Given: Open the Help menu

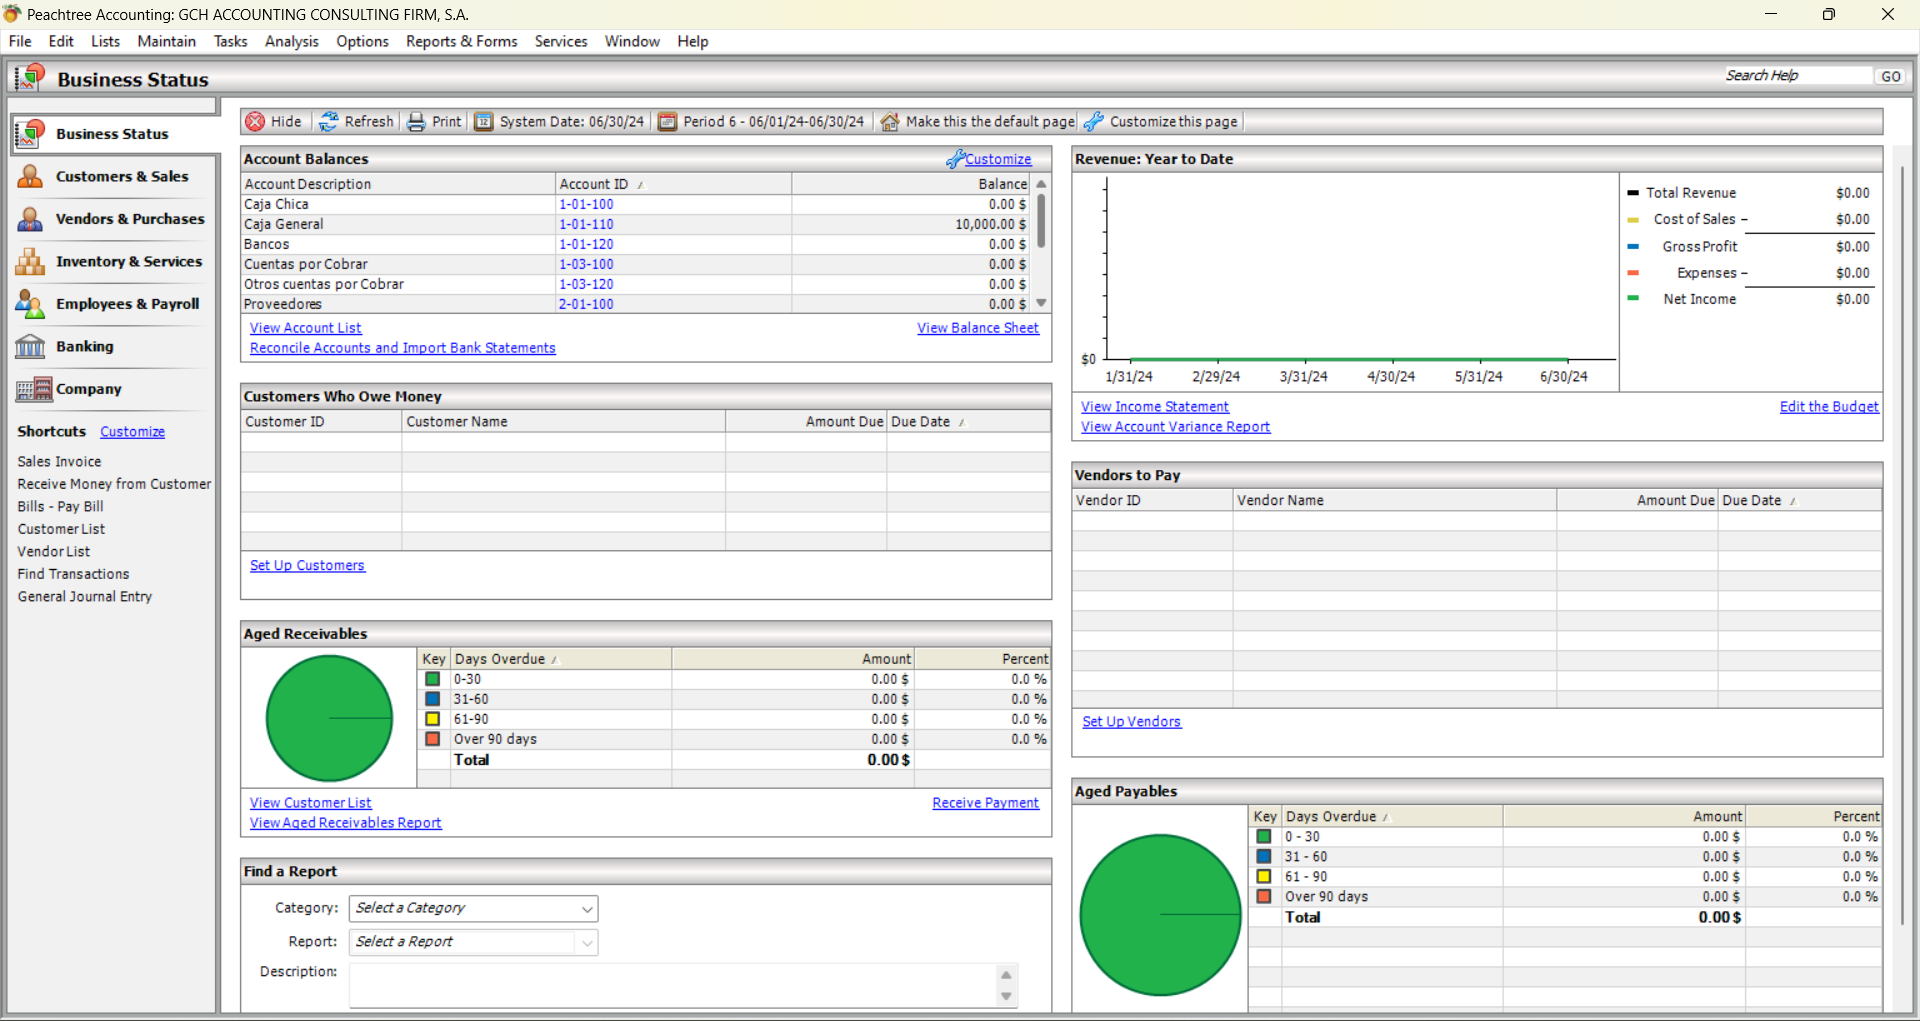Looking at the screenshot, I should [x=692, y=41].
